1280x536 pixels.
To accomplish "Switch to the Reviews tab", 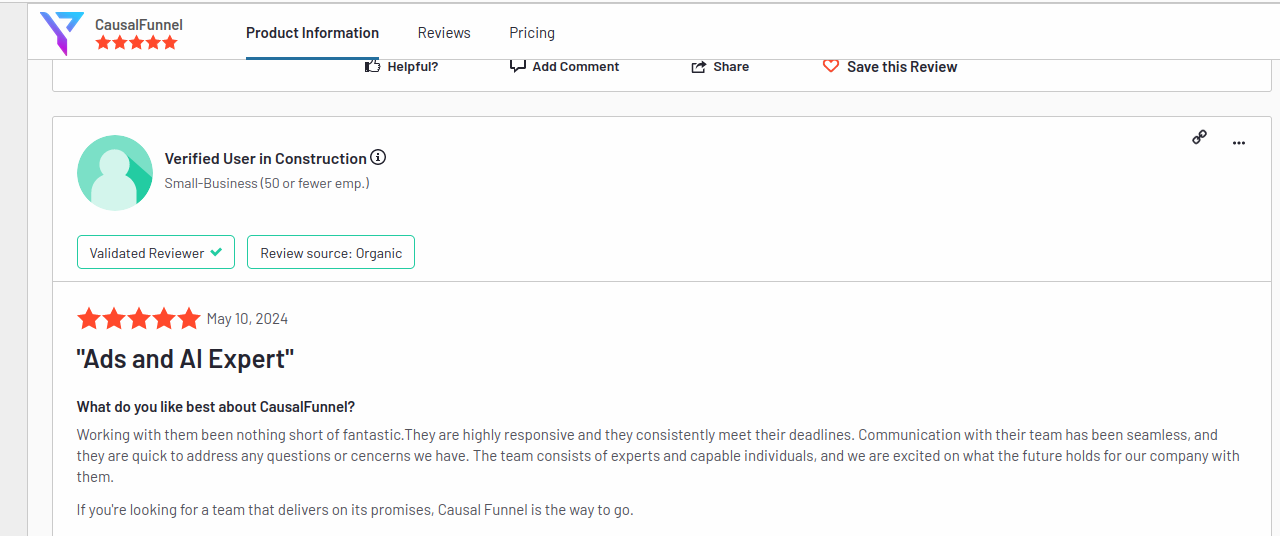I will (x=444, y=33).
